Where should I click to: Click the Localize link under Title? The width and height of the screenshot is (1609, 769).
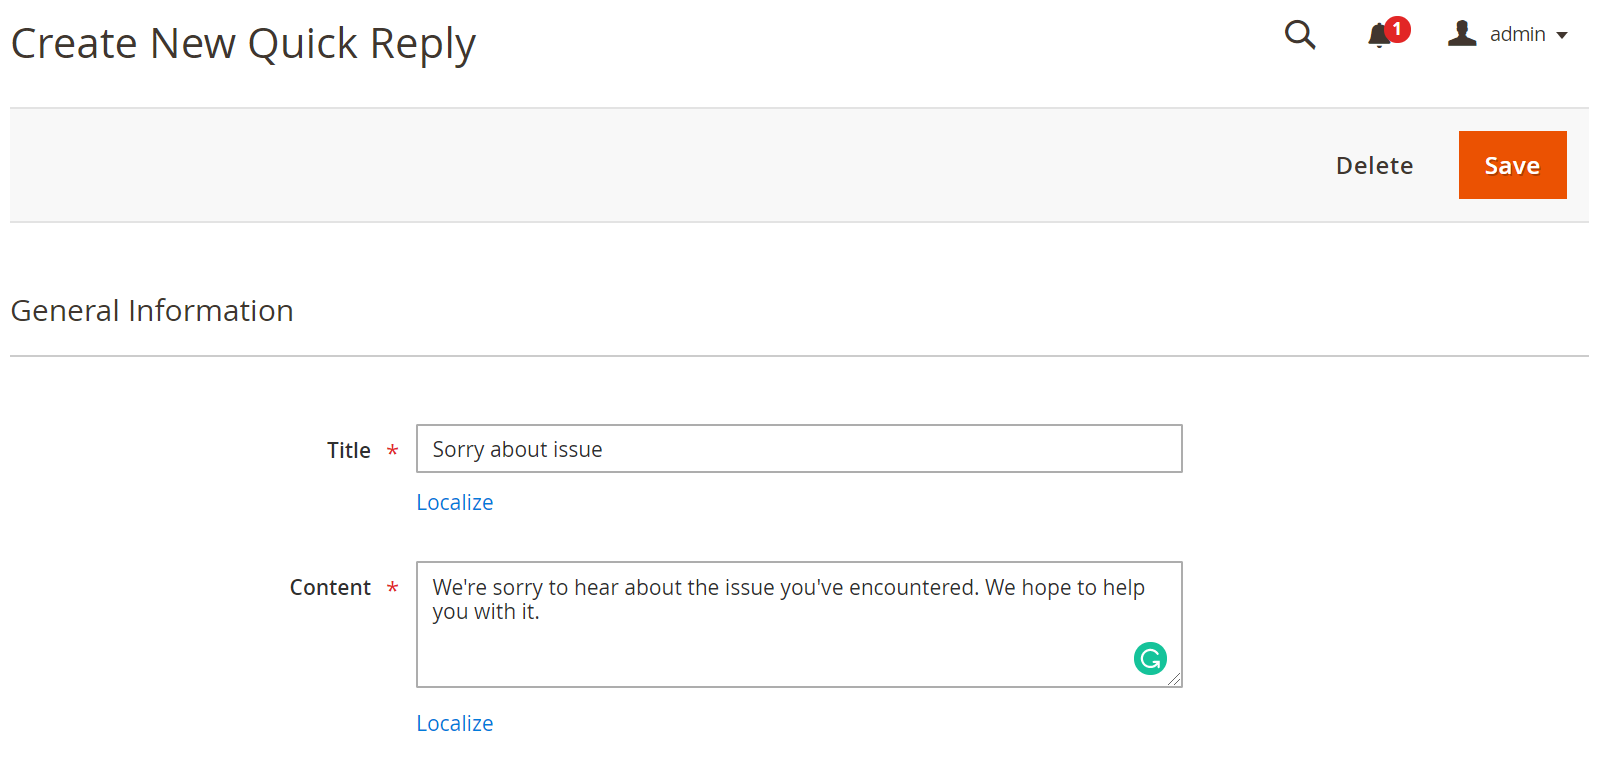[455, 502]
